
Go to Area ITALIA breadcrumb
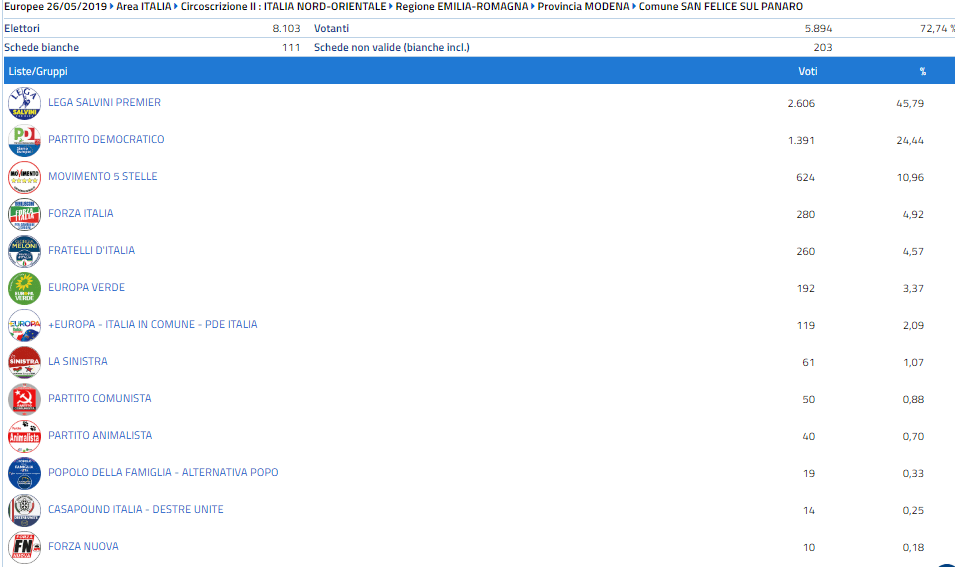144,7
